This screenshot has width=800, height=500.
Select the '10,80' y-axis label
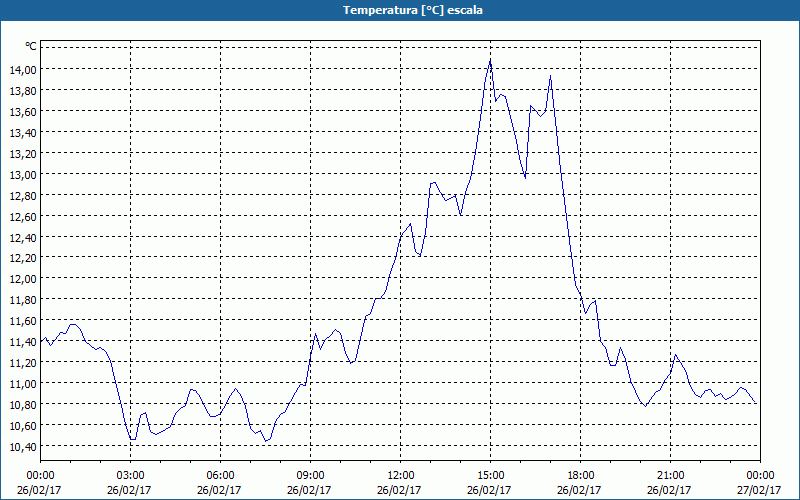tap(23, 404)
